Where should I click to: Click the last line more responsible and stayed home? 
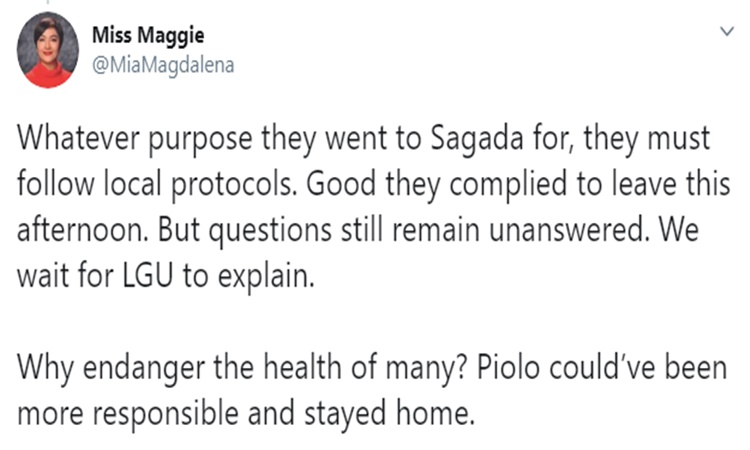[x=246, y=414]
